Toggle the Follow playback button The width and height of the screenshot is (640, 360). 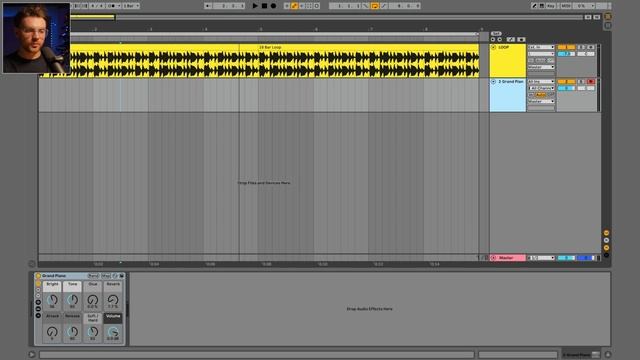pyautogui.click(x=208, y=6)
